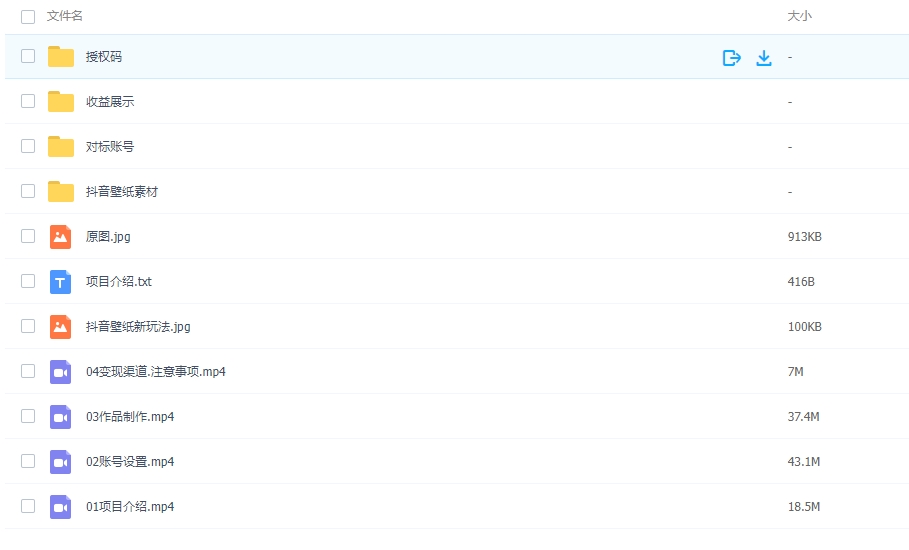The width and height of the screenshot is (909, 550).
Task: Click the folder icon for 对标账号
Action: pyautogui.click(x=61, y=146)
